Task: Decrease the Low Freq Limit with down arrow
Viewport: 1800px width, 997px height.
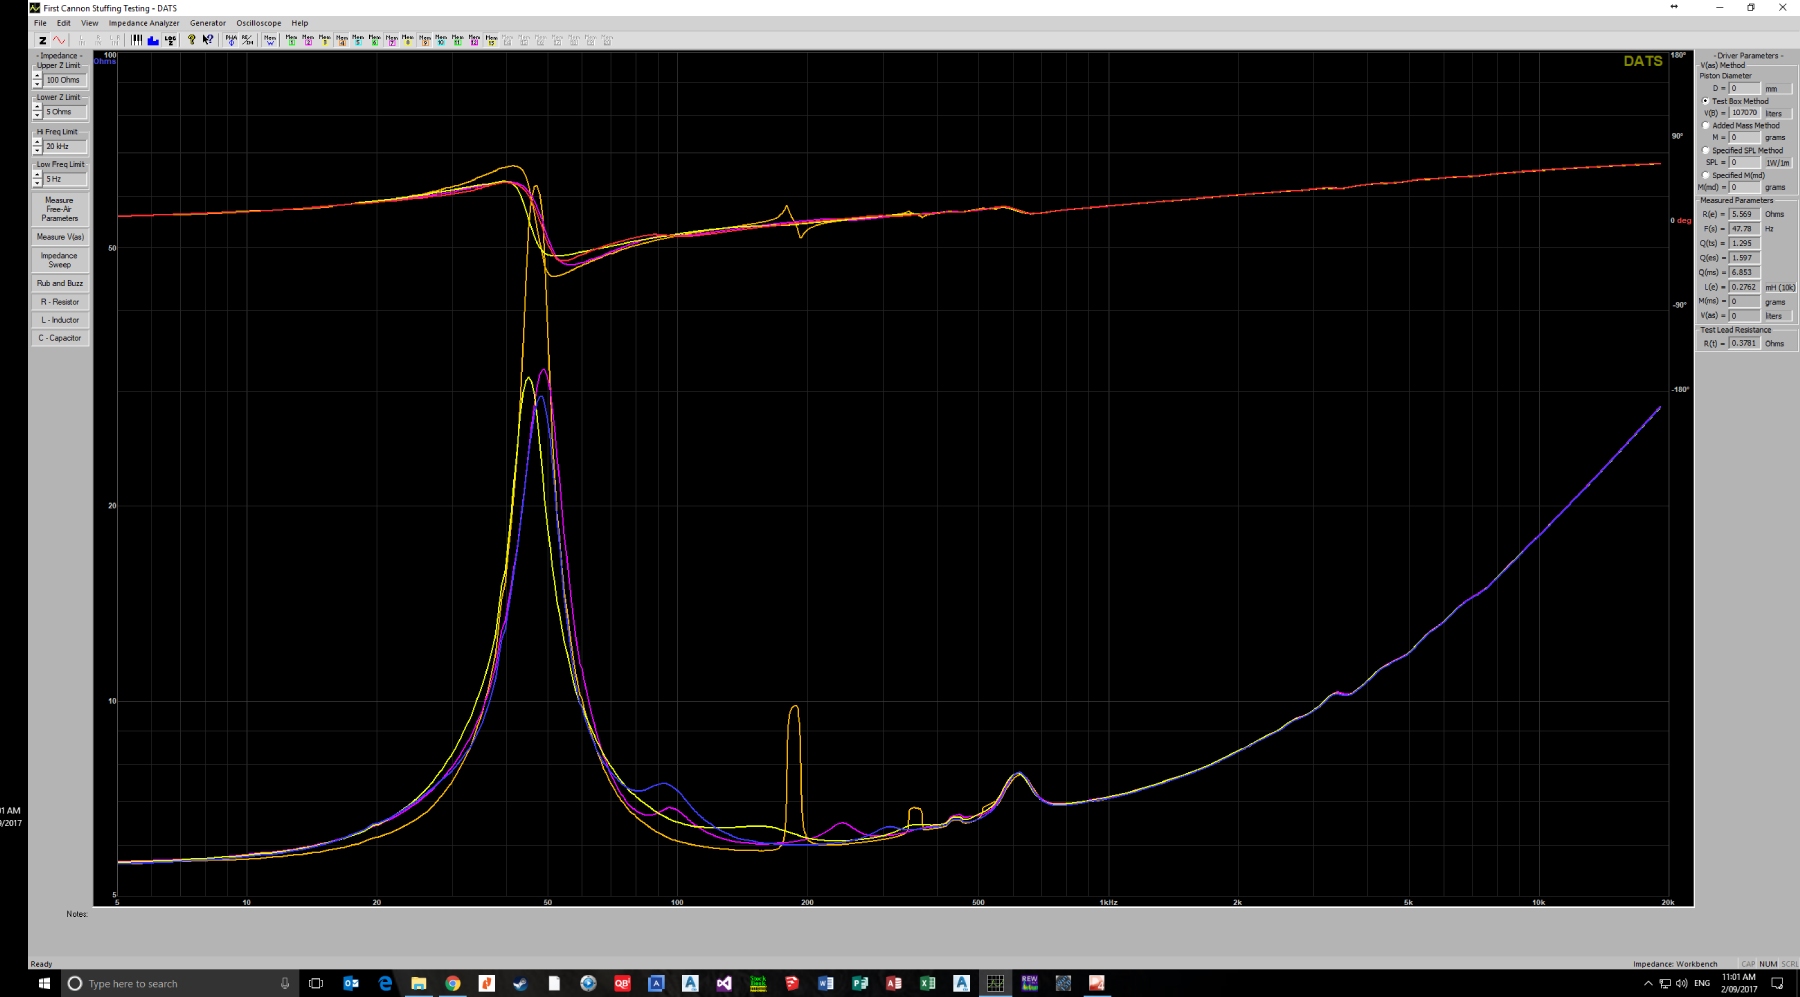Action: tap(37, 183)
